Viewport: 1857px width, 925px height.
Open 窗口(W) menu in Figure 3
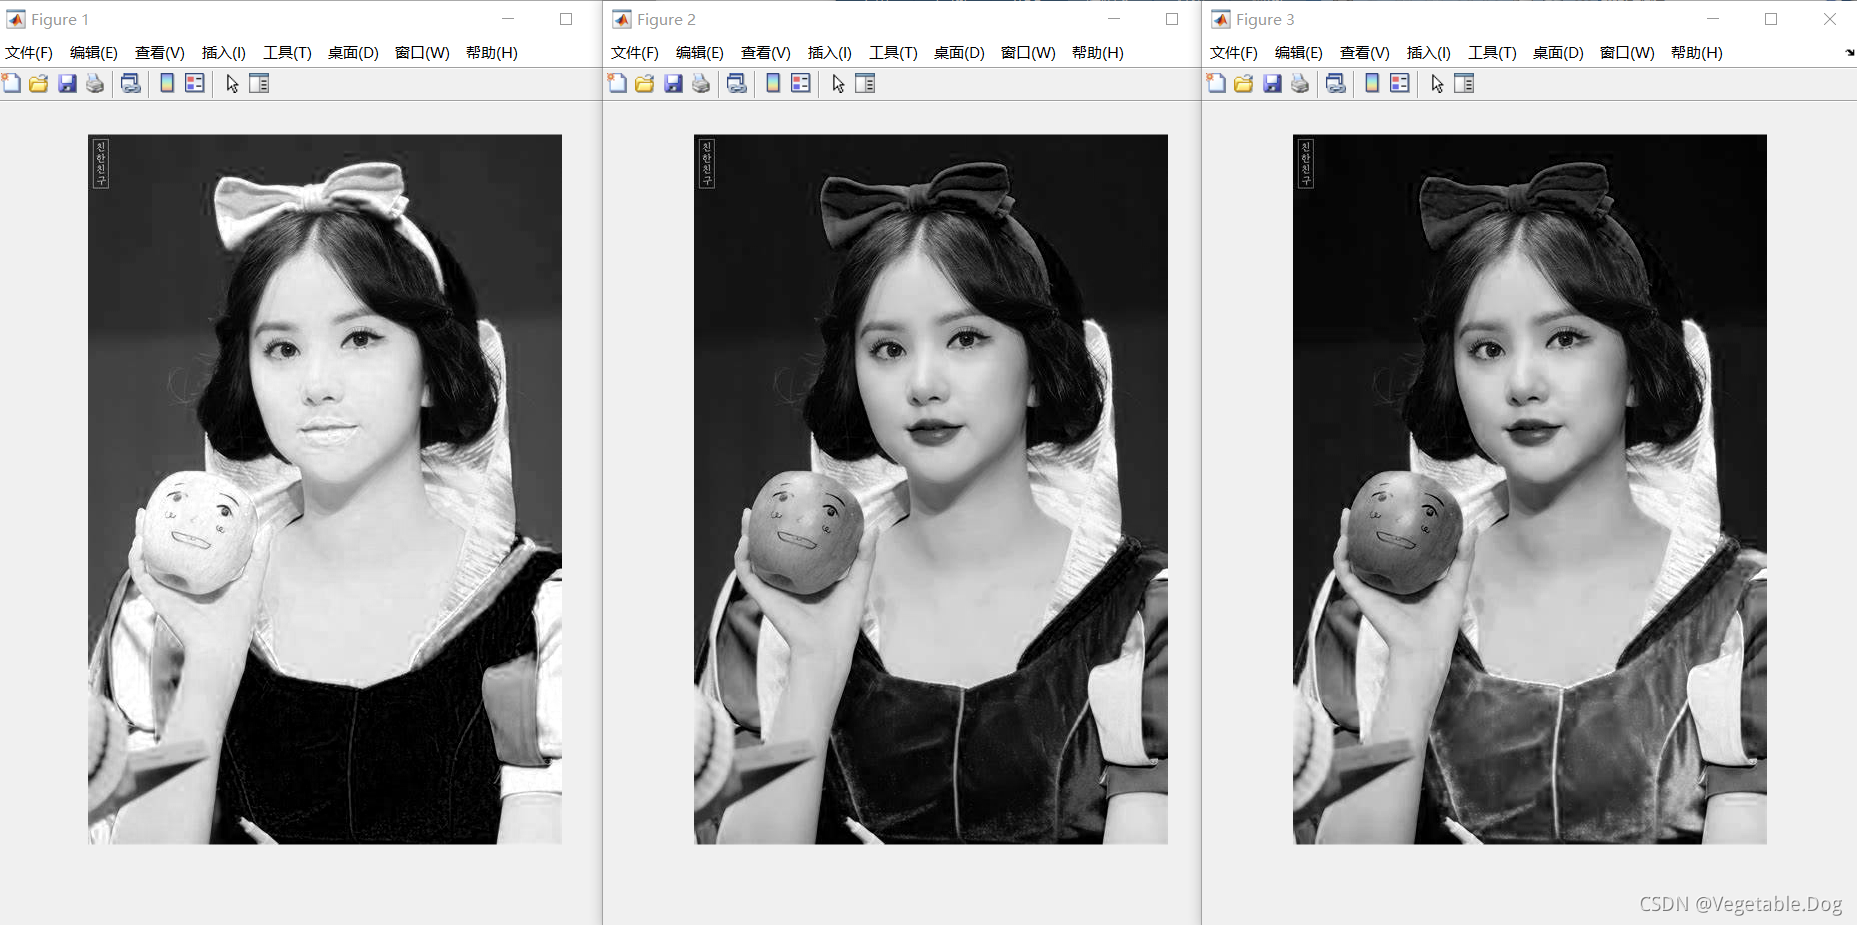[x=1627, y=52]
